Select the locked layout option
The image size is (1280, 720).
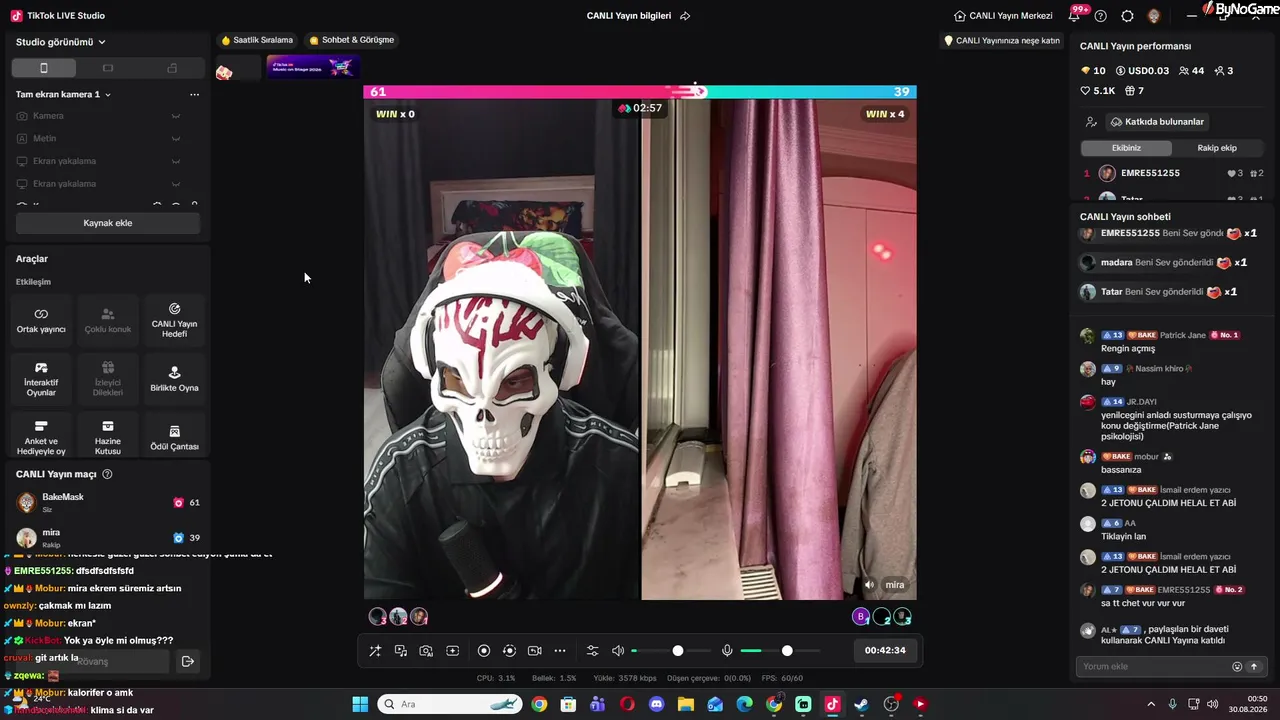point(172,68)
